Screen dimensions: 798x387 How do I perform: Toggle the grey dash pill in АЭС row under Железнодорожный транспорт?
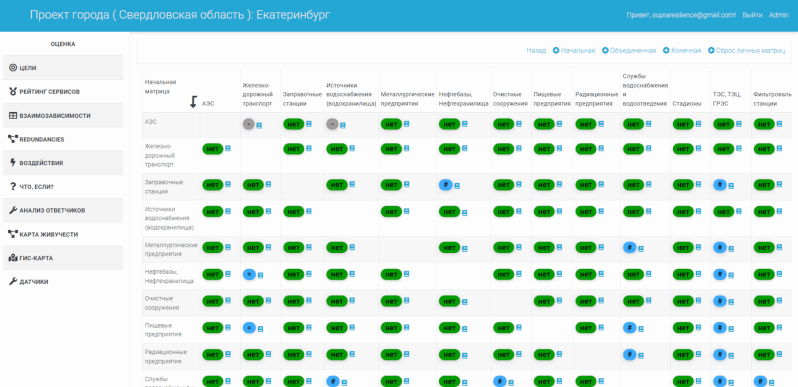tap(248, 124)
